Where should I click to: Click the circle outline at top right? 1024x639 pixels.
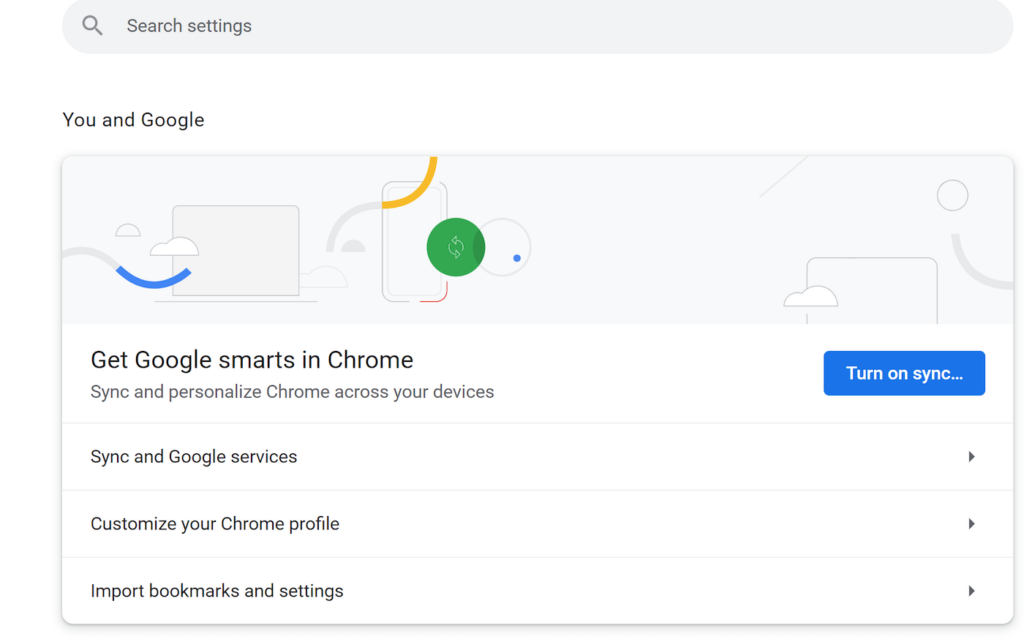[952, 195]
